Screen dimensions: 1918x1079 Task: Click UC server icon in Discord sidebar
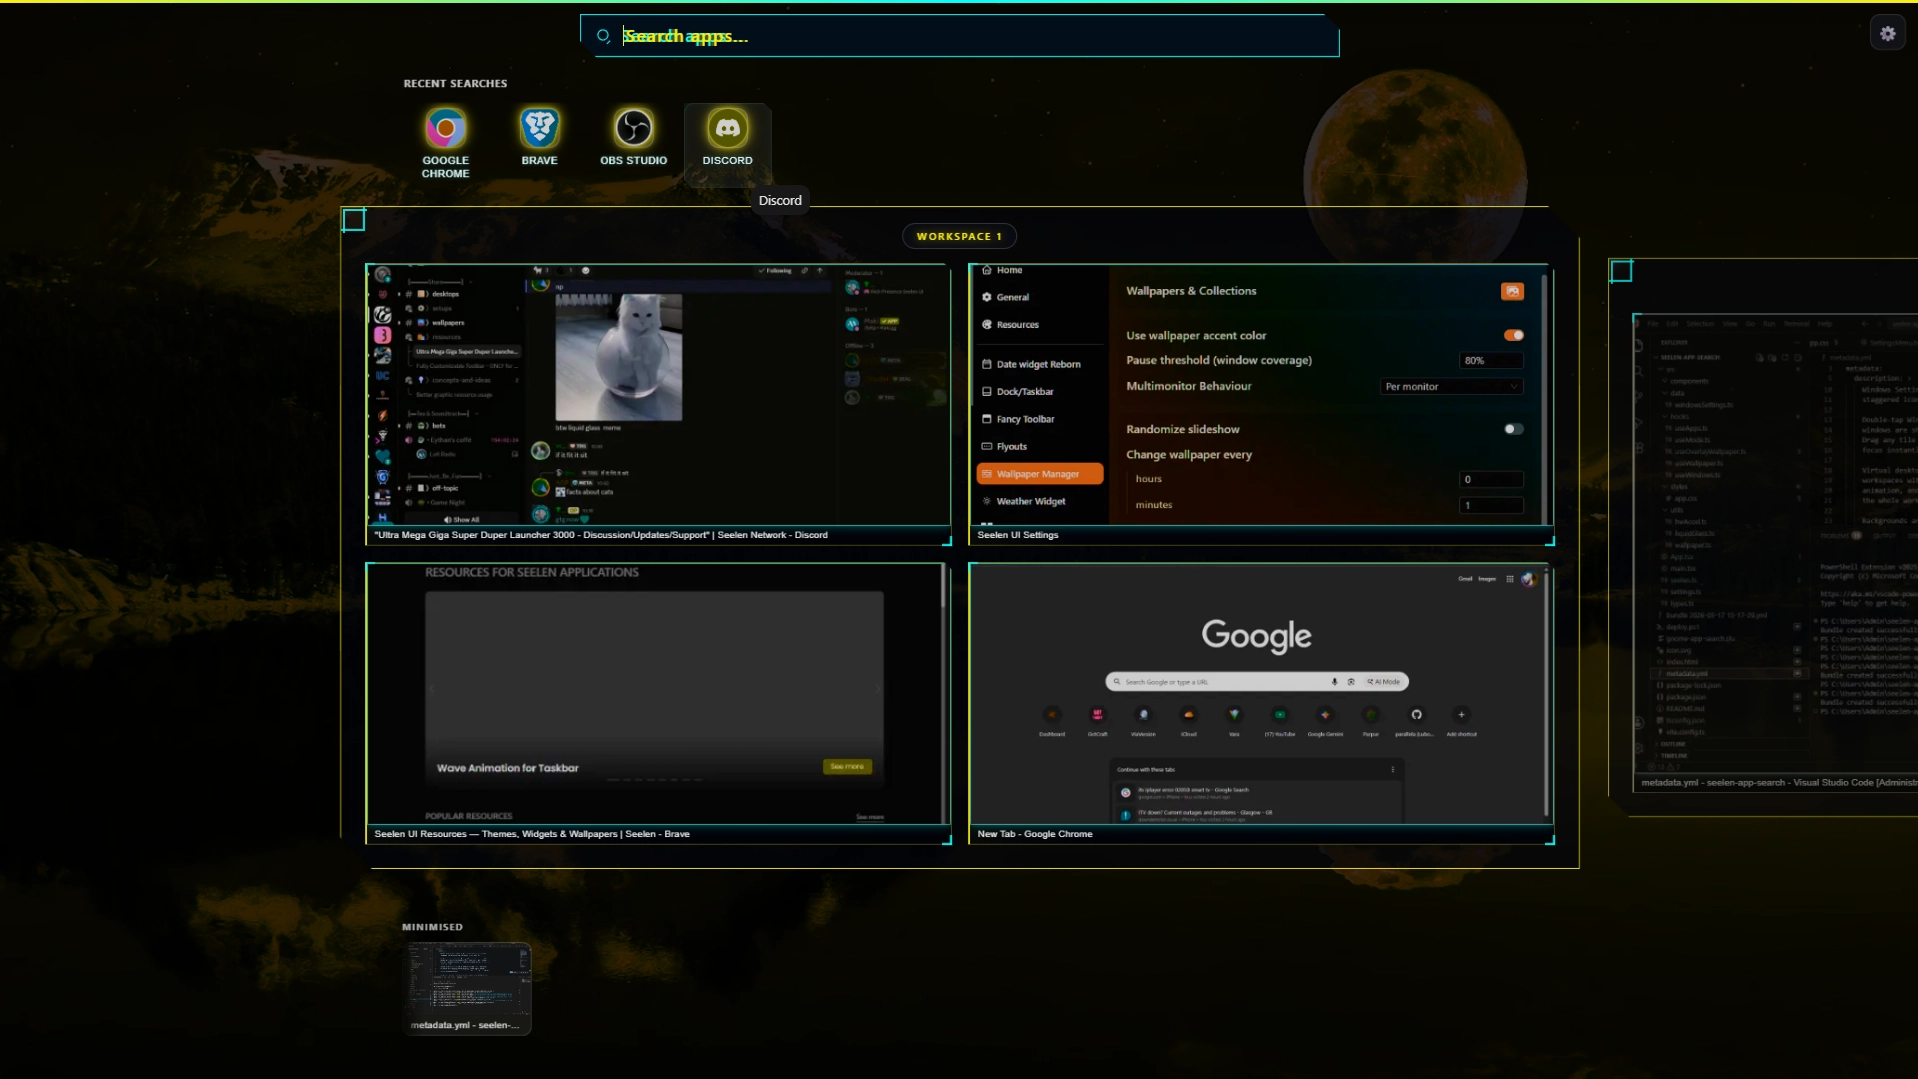[382, 376]
